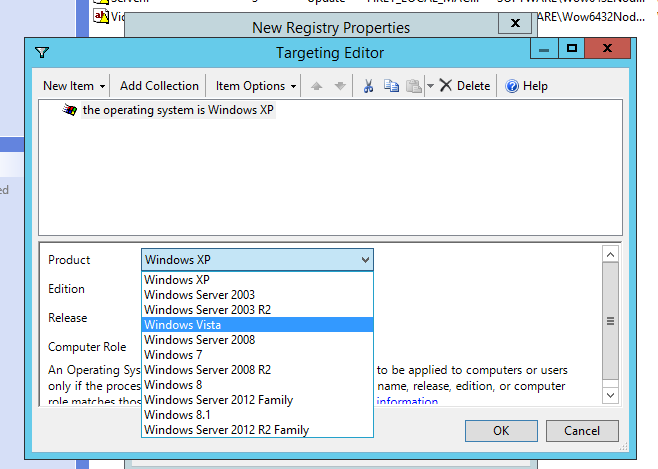Choose Windows 8.1 in product list
The height and width of the screenshot is (469, 658).
(x=257, y=415)
